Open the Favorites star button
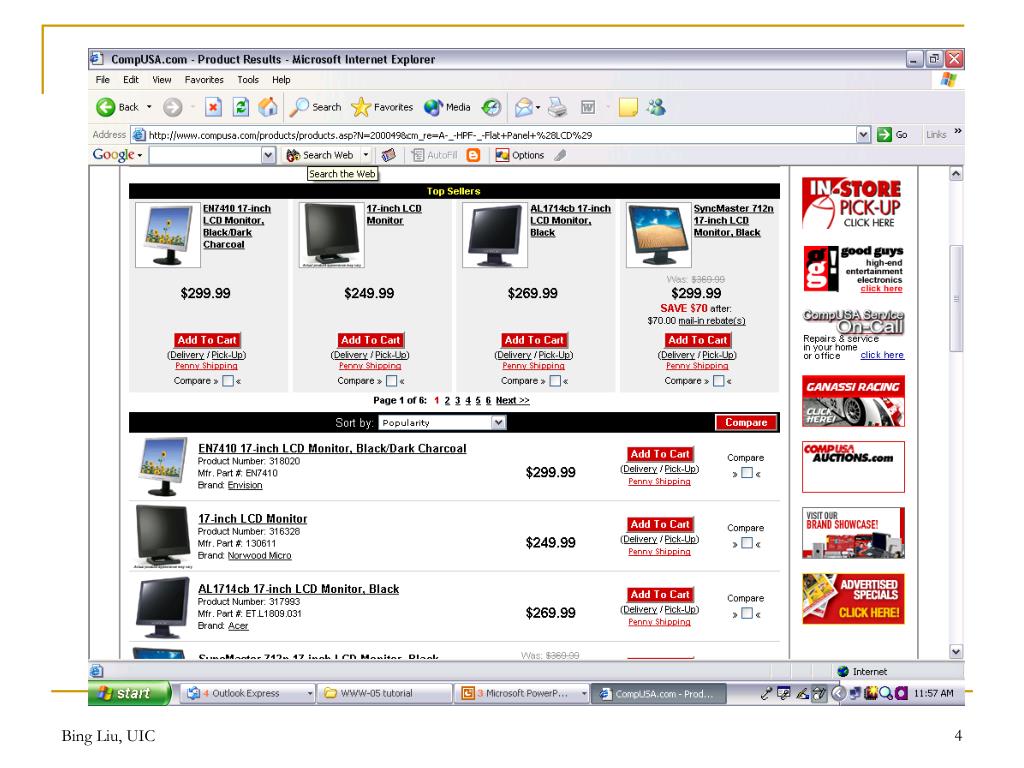 [x=382, y=107]
